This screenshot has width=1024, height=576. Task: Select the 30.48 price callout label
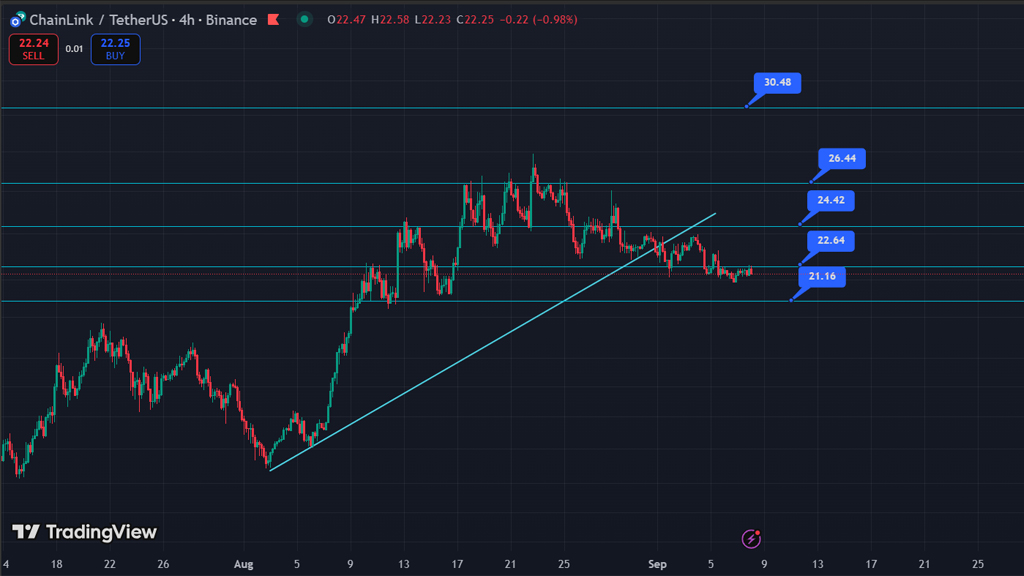[x=777, y=83]
